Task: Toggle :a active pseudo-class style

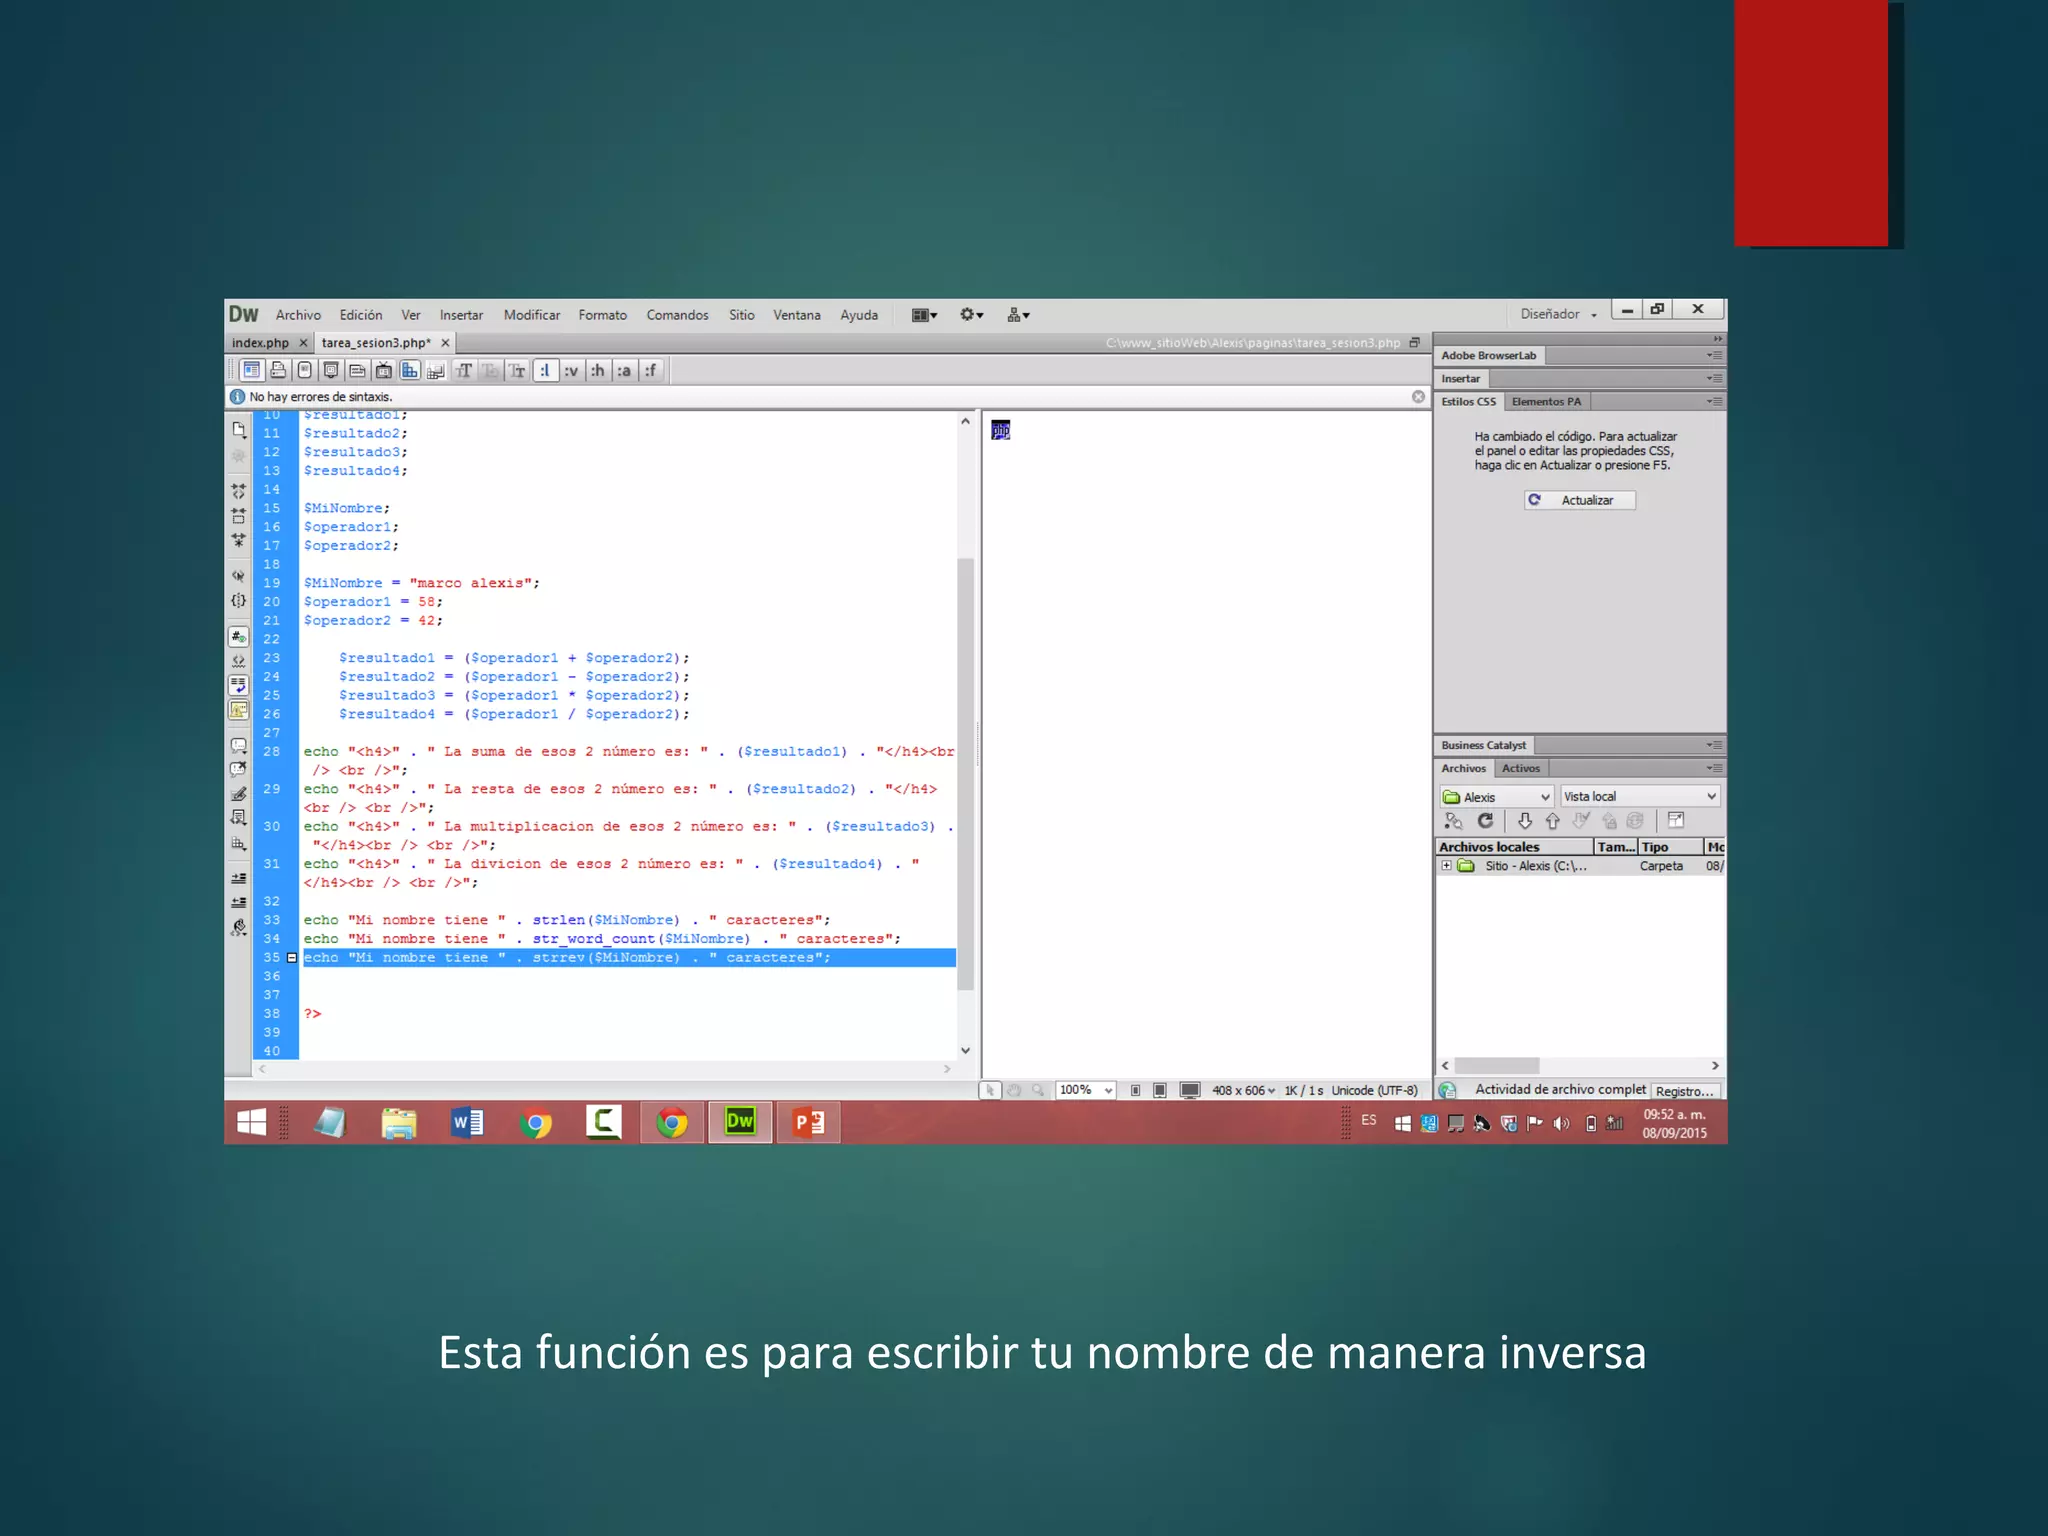Action: [x=624, y=371]
